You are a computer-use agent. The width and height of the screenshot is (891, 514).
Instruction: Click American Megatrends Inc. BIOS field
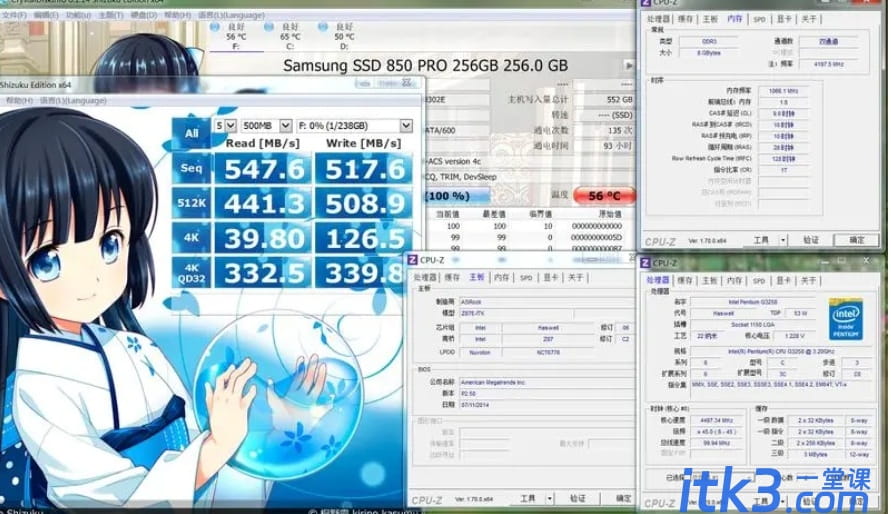pyautogui.click(x=547, y=382)
